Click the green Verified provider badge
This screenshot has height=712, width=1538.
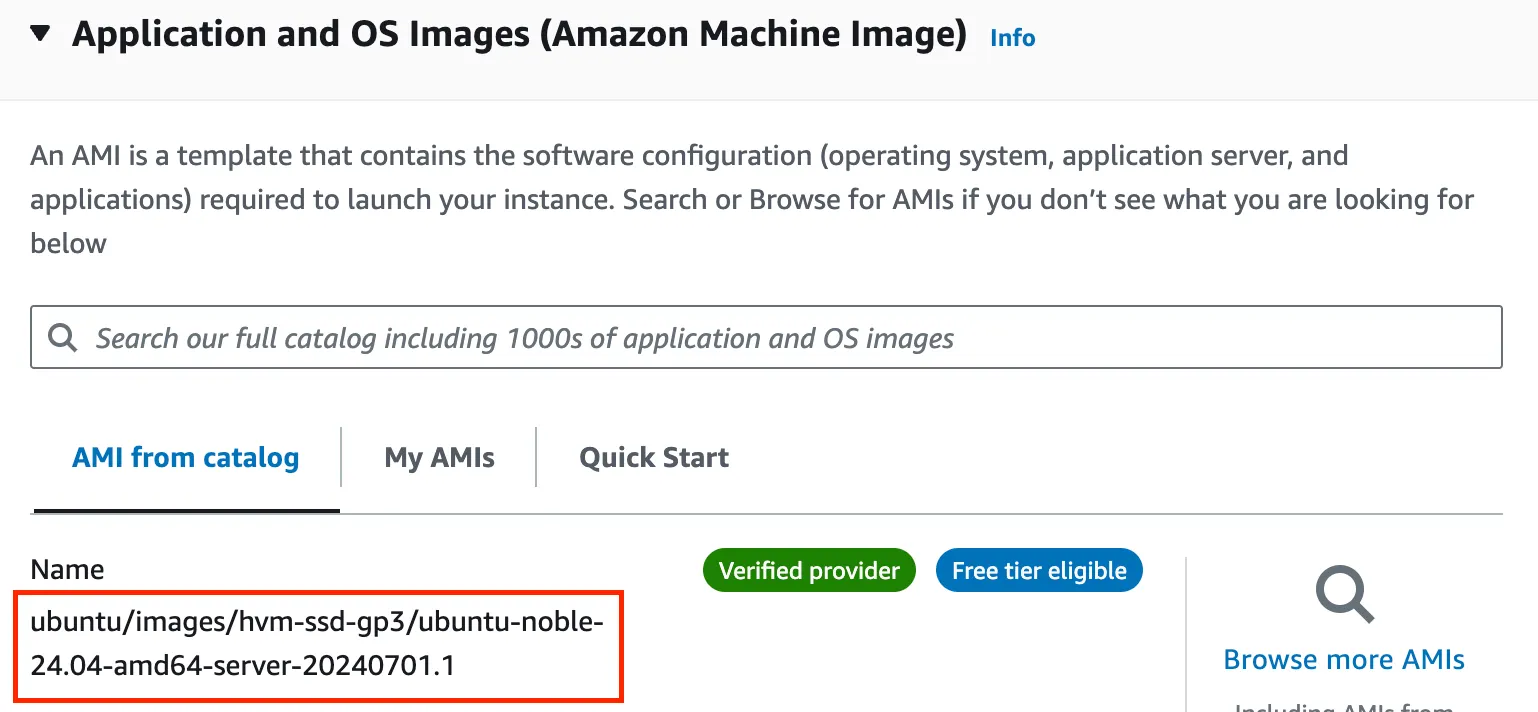809,571
